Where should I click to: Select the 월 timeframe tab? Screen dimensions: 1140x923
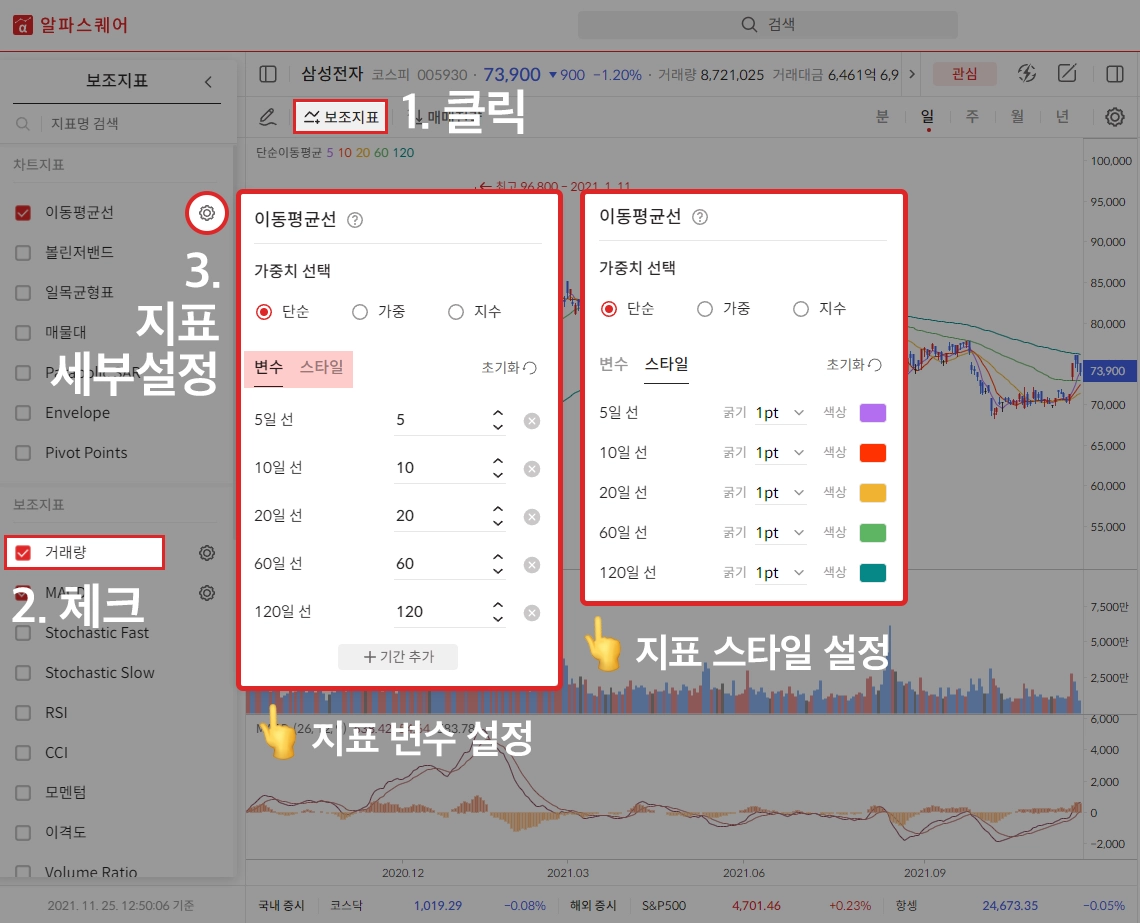pyautogui.click(x=1017, y=116)
